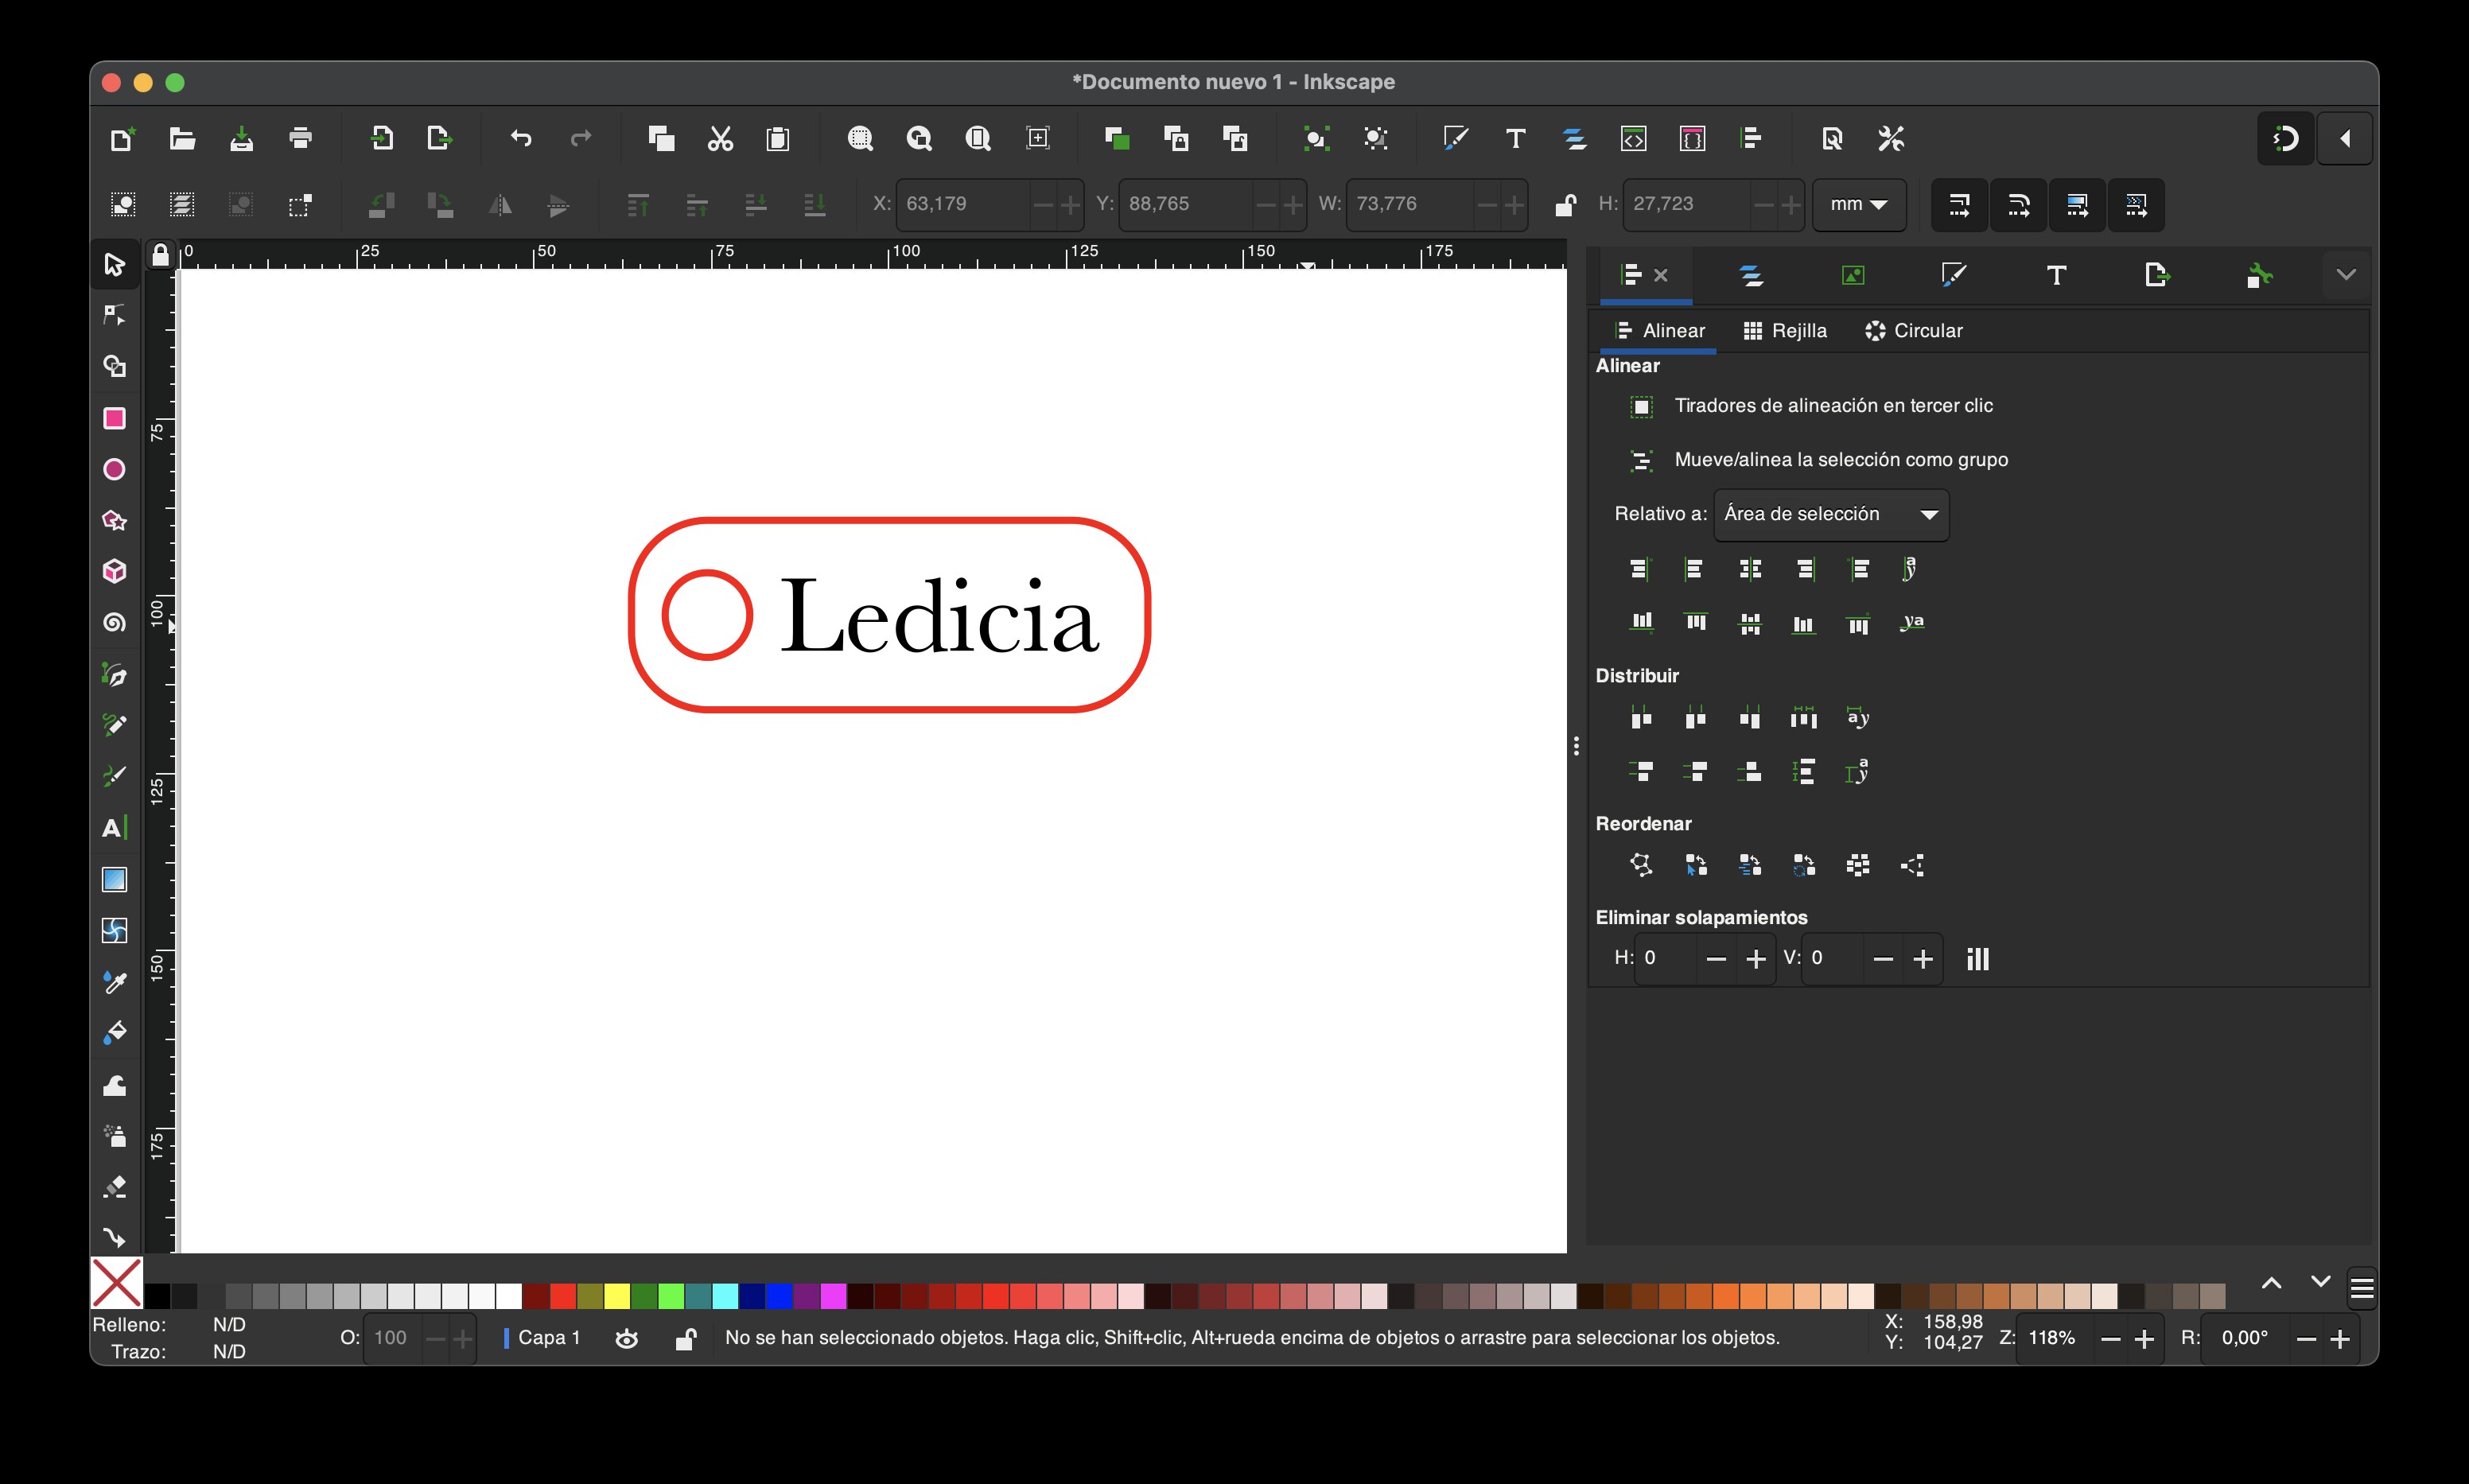Viewport: 2469px width, 1484px height.
Task: Switch to the Circular tab
Action: coord(1914,331)
